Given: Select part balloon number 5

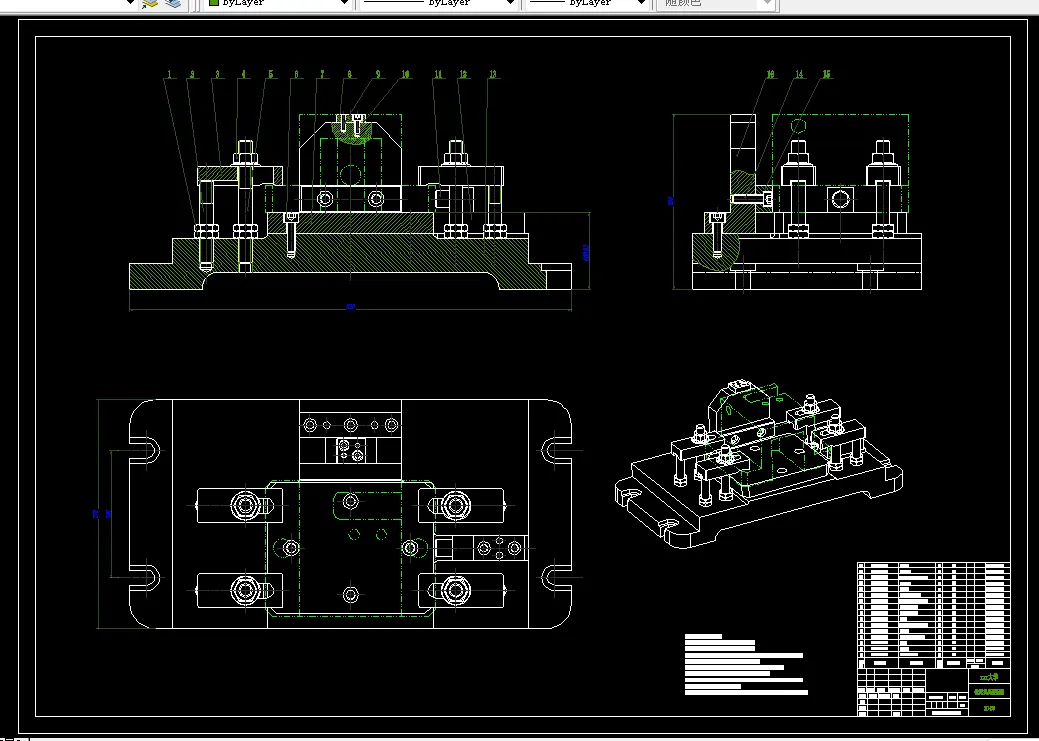Looking at the screenshot, I should [x=270, y=74].
